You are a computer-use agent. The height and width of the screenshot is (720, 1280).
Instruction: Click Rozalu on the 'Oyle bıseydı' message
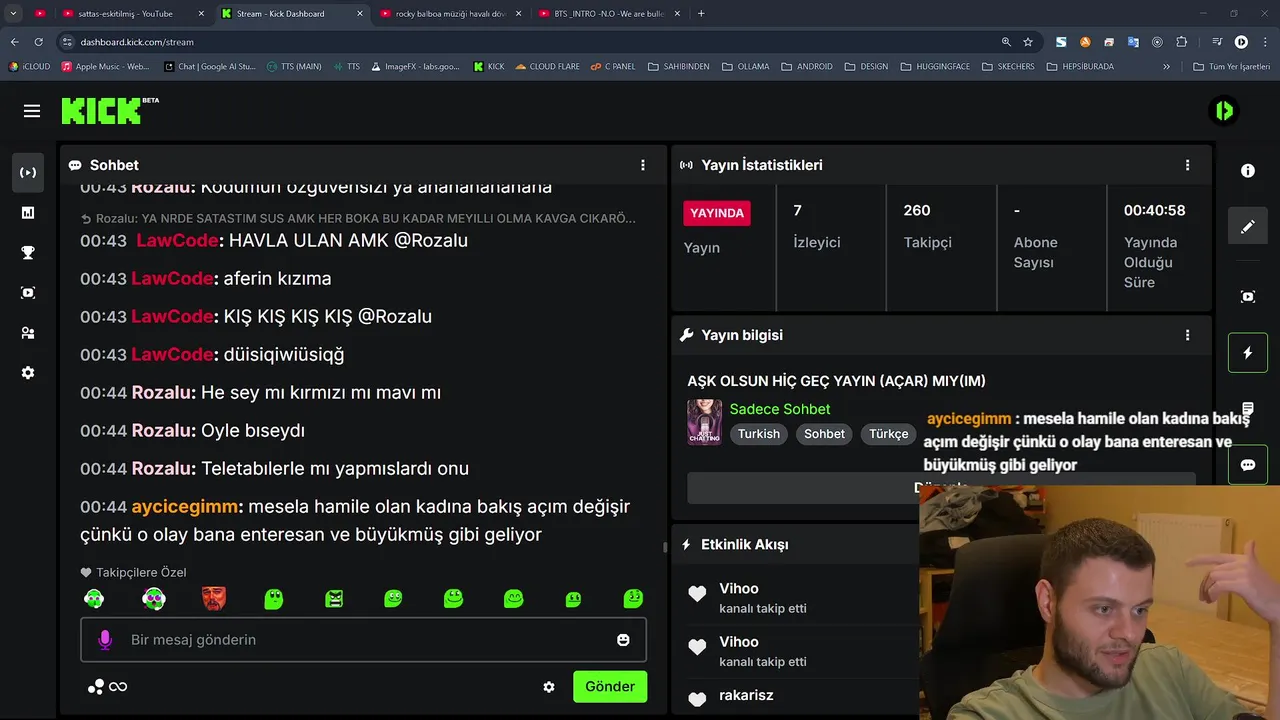tap(163, 430)
